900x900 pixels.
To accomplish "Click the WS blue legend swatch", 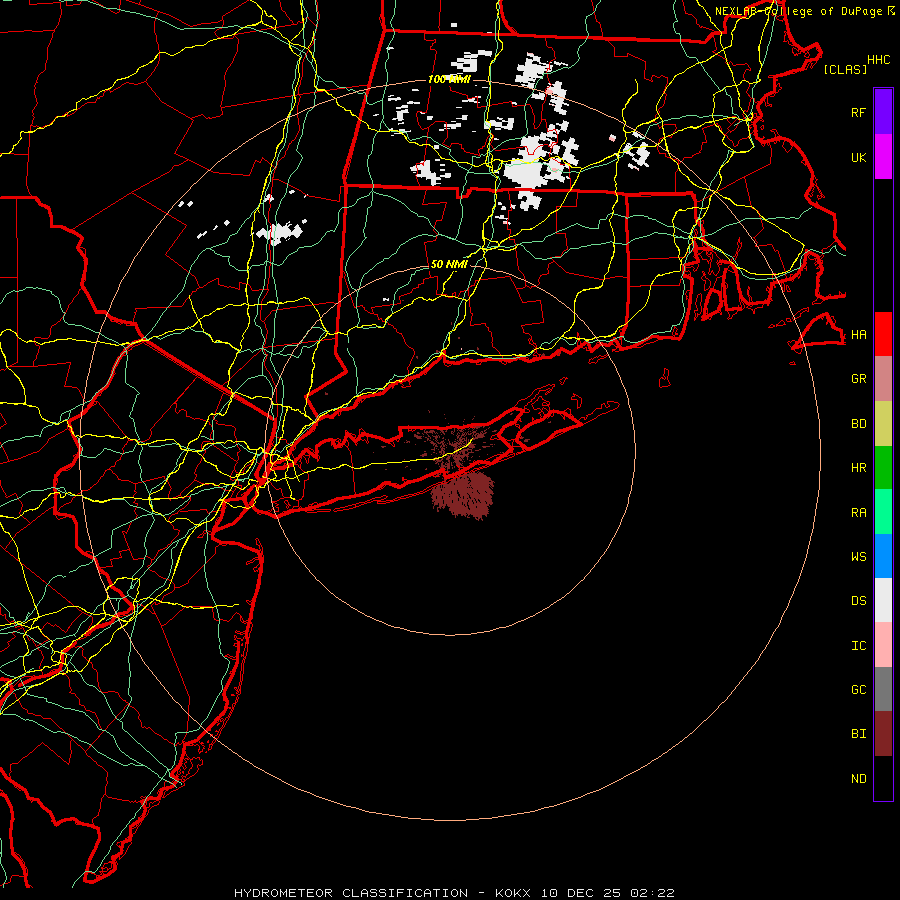I will point(883,556).
